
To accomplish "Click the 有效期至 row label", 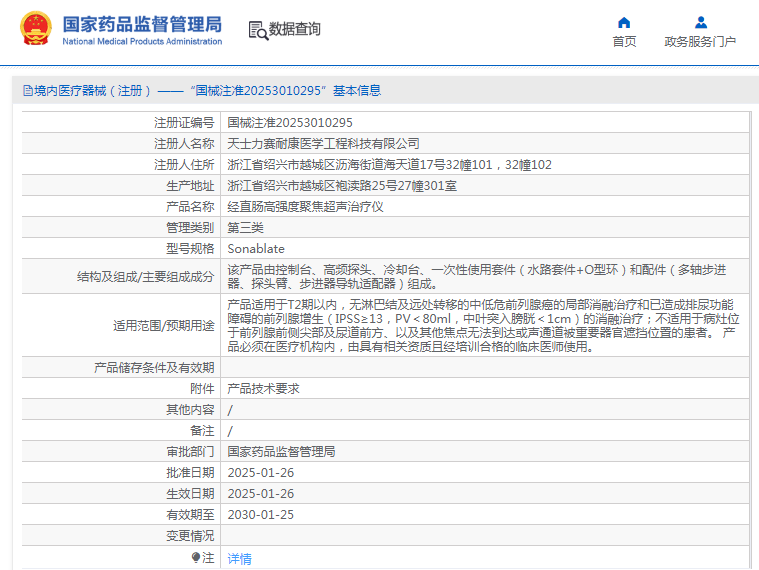I will pyautogui.click(x=190, y=515).
